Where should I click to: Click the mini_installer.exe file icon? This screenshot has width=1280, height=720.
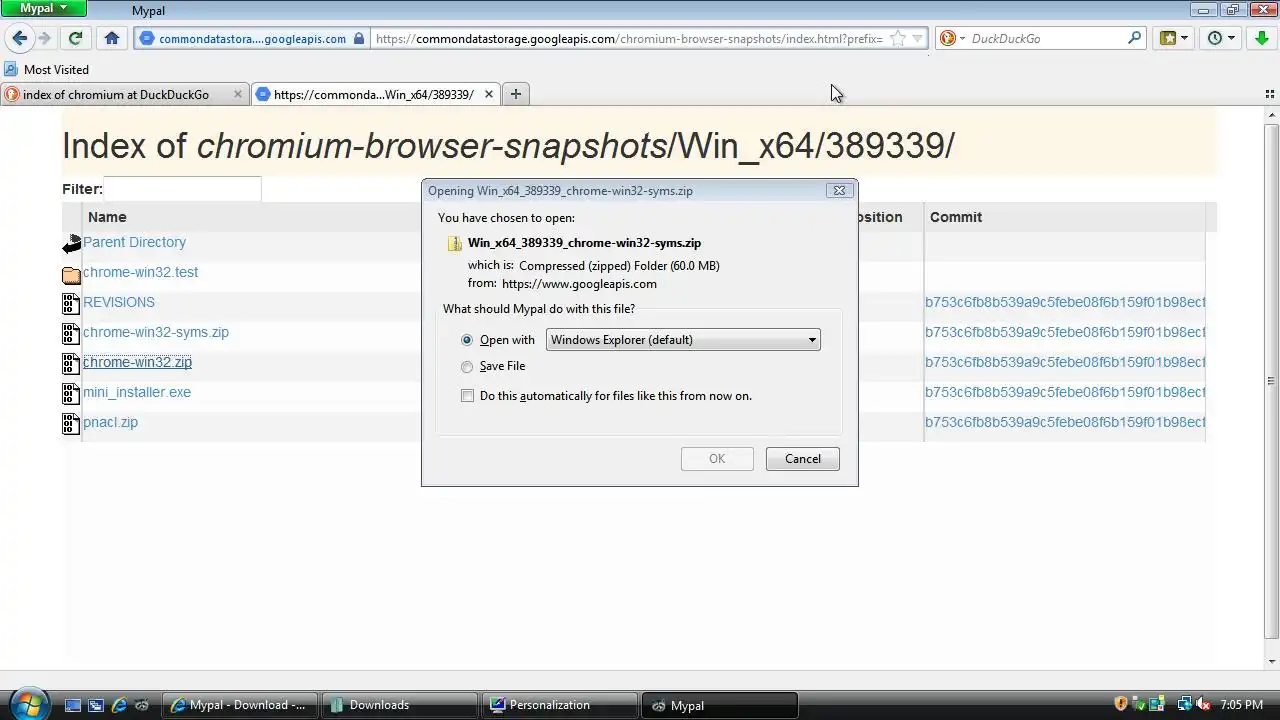coord(71,394)
